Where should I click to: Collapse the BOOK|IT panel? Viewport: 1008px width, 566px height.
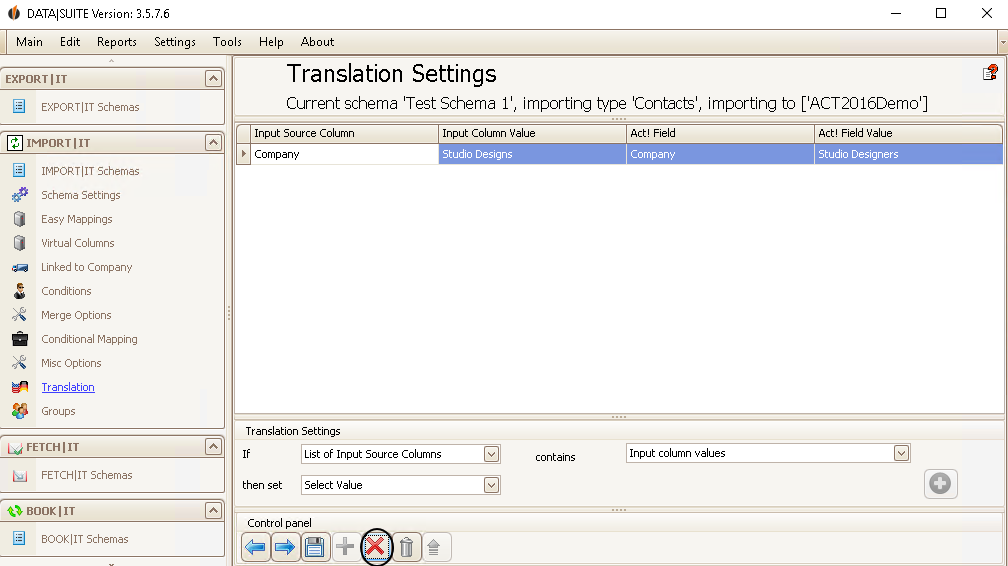(x=213, y=511)
